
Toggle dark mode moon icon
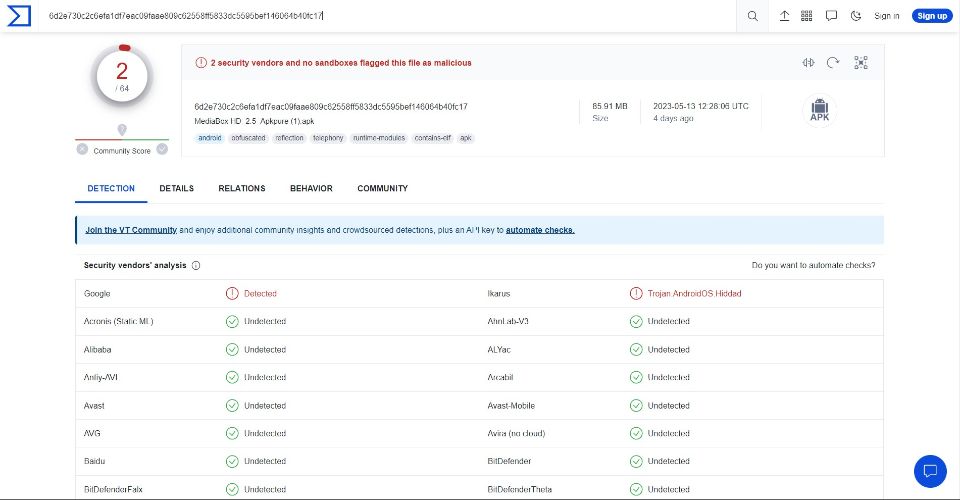(856, 16)
